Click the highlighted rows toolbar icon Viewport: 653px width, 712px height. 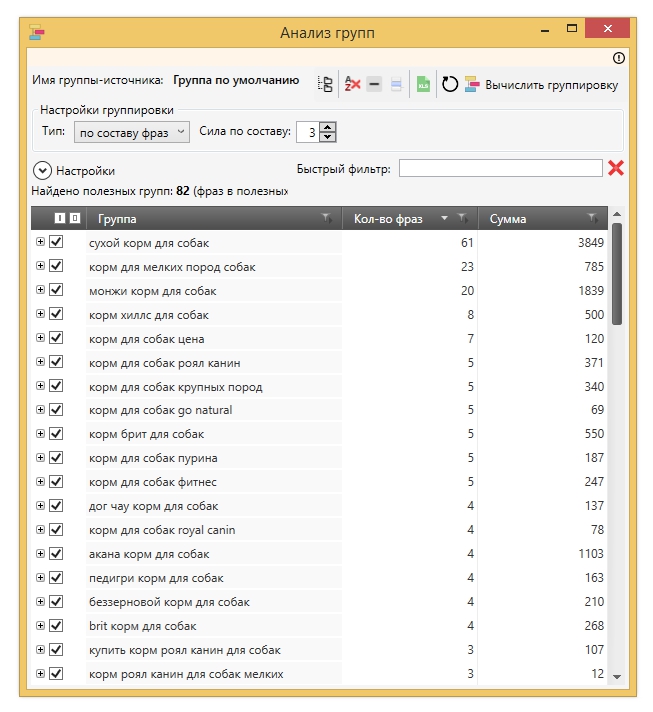pos(396,84)
